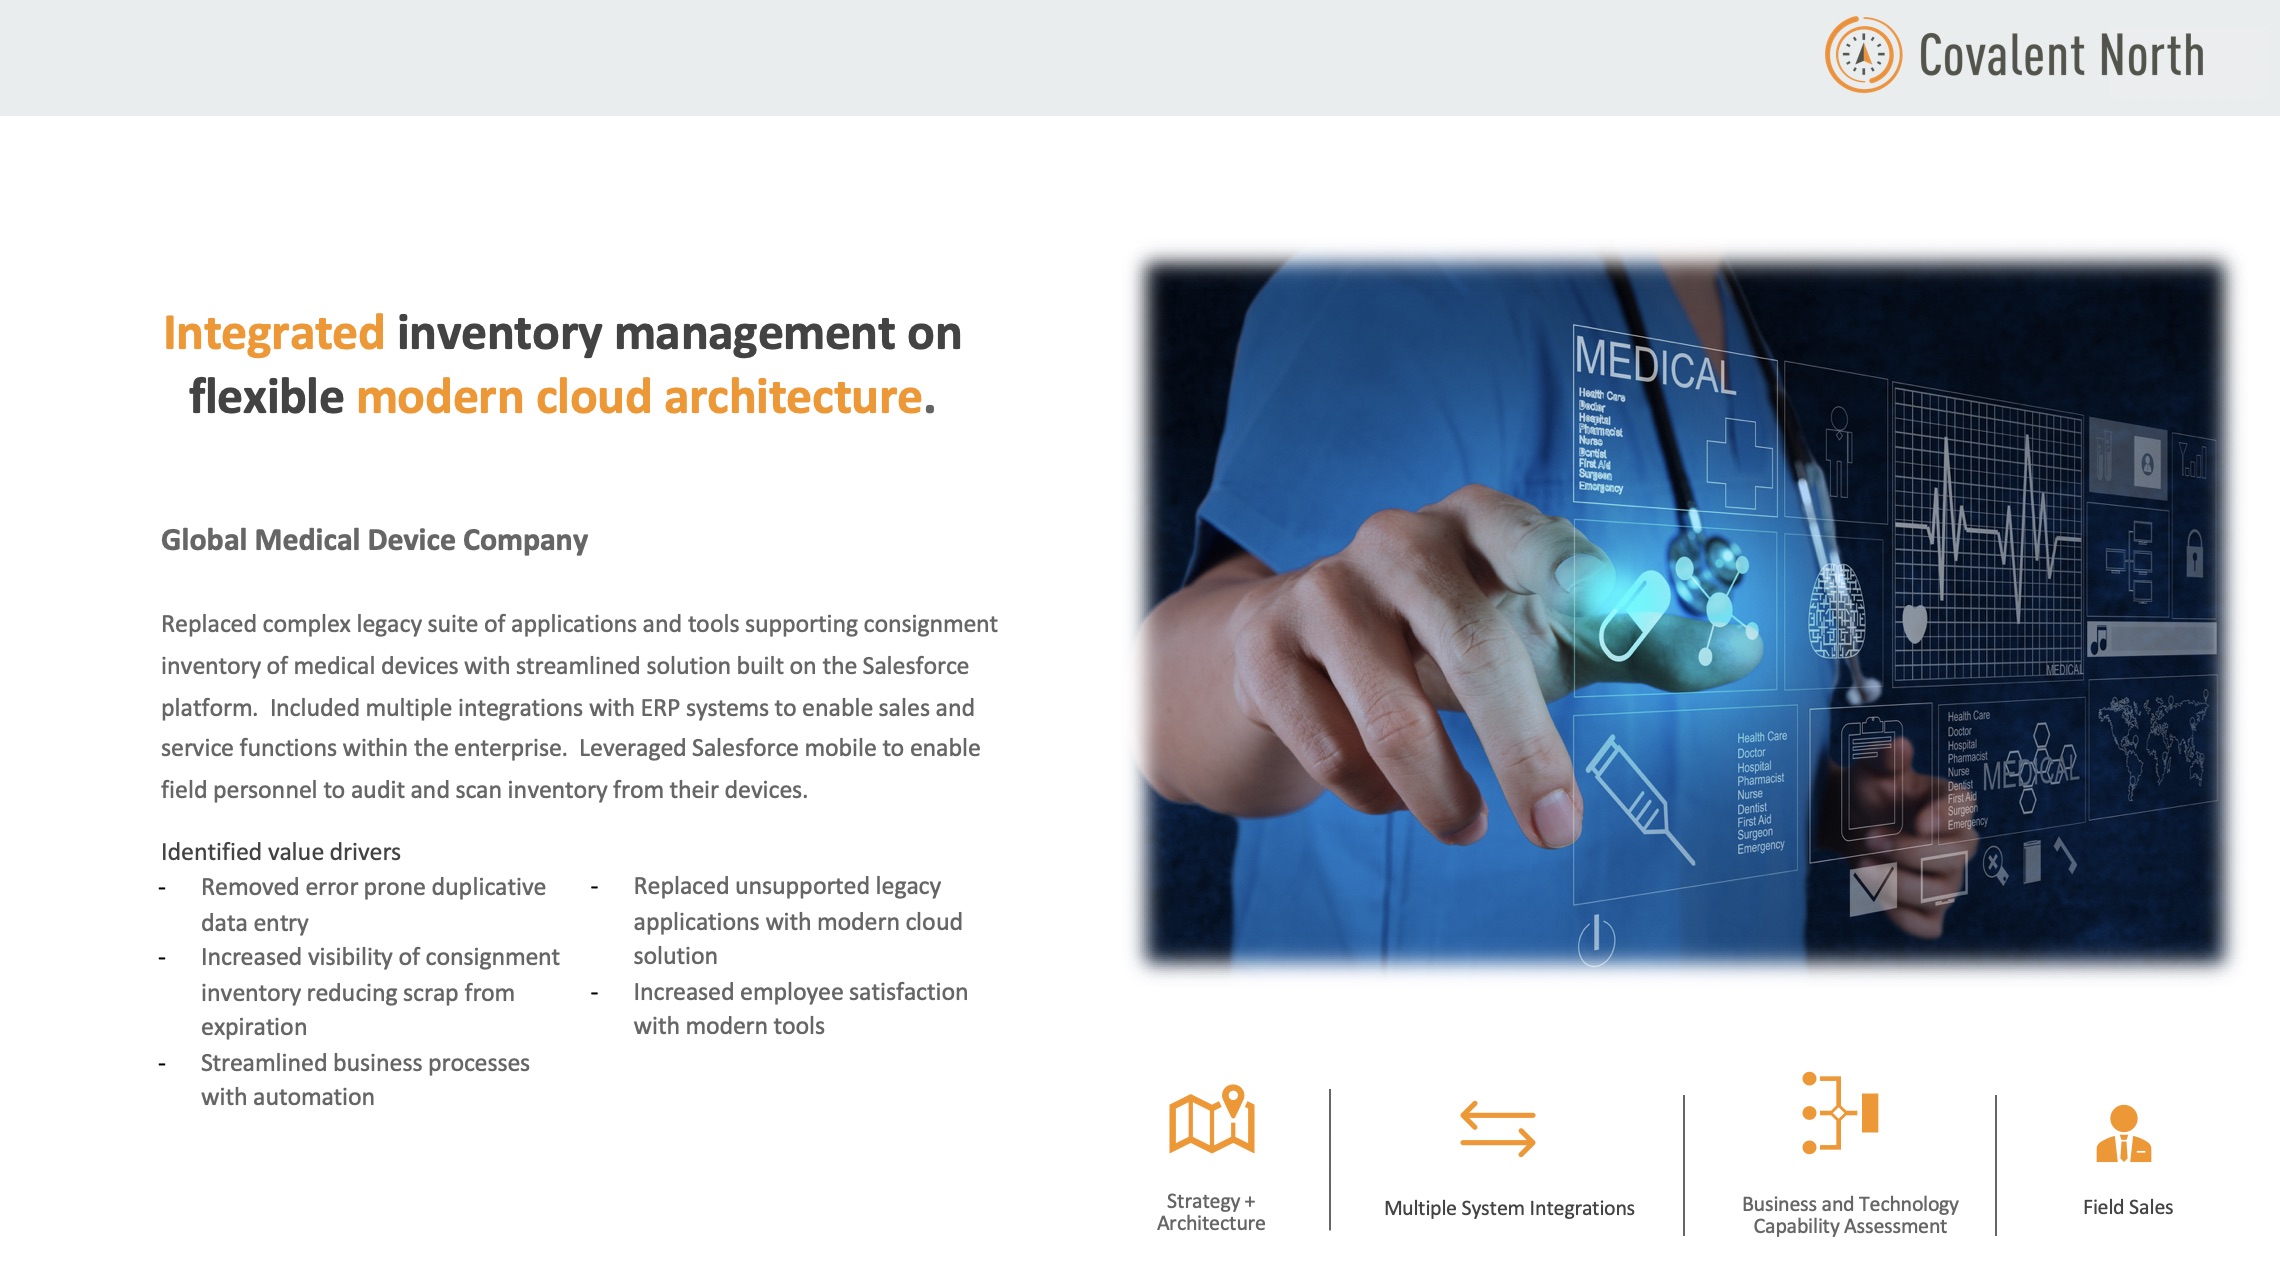Screen dimensions: 2280x1282
Task: Click the power symbol in medical image
Action: point(1596,940)
